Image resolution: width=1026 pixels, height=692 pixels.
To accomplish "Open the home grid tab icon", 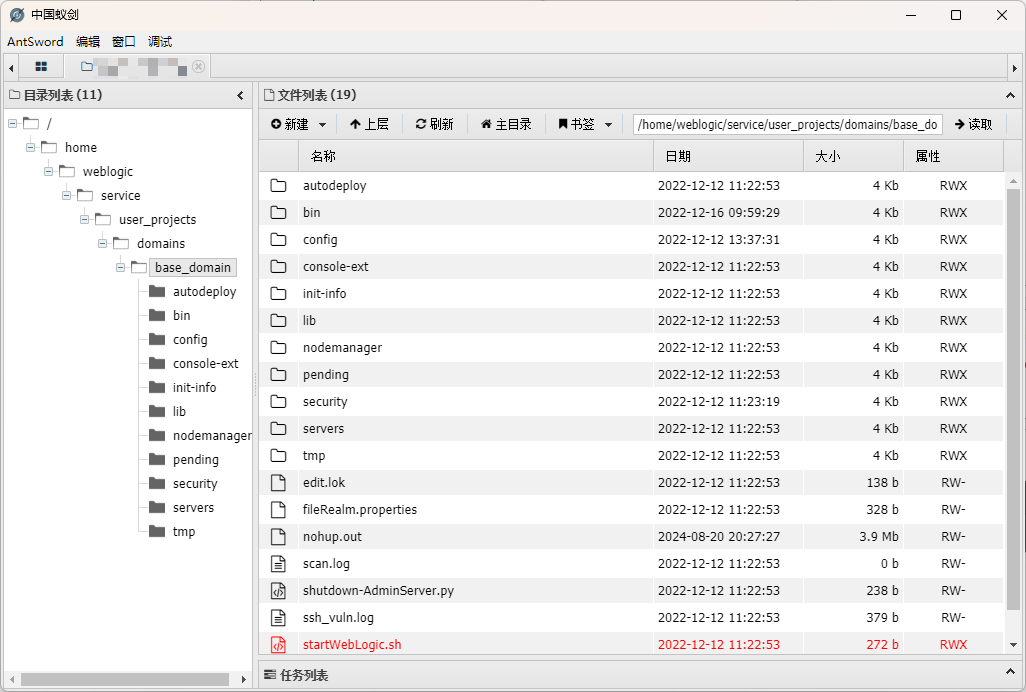I will point(41,67).
